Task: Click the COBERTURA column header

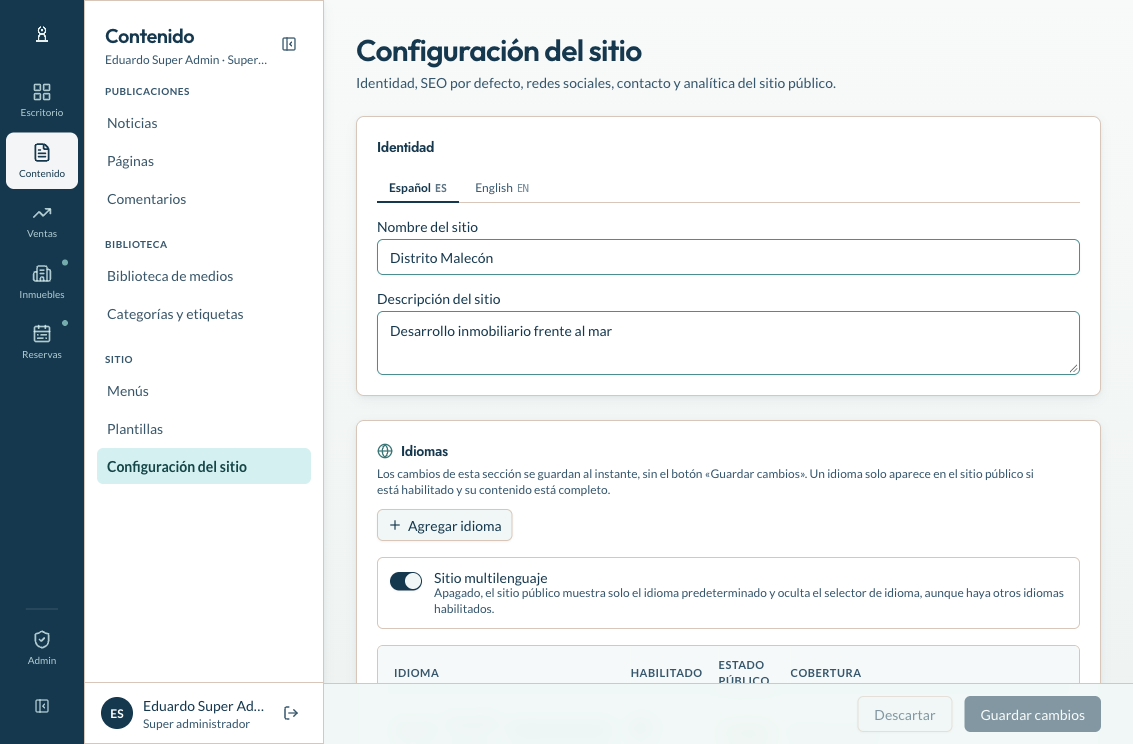Action: [x=825, y=673]
